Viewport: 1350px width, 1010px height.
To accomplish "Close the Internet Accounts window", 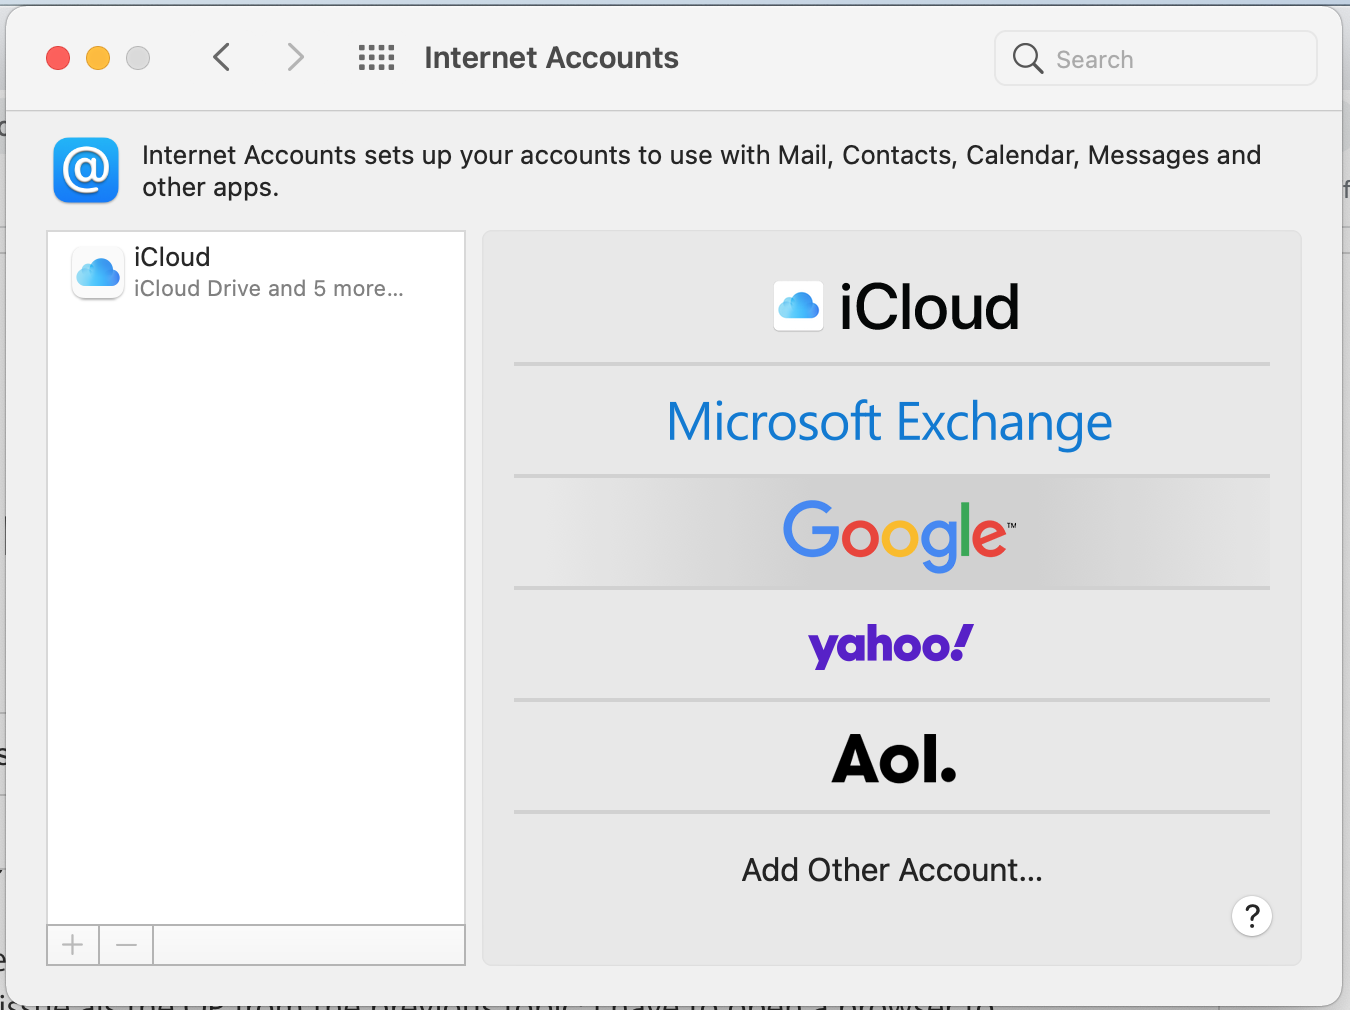I will coord(58,58).
